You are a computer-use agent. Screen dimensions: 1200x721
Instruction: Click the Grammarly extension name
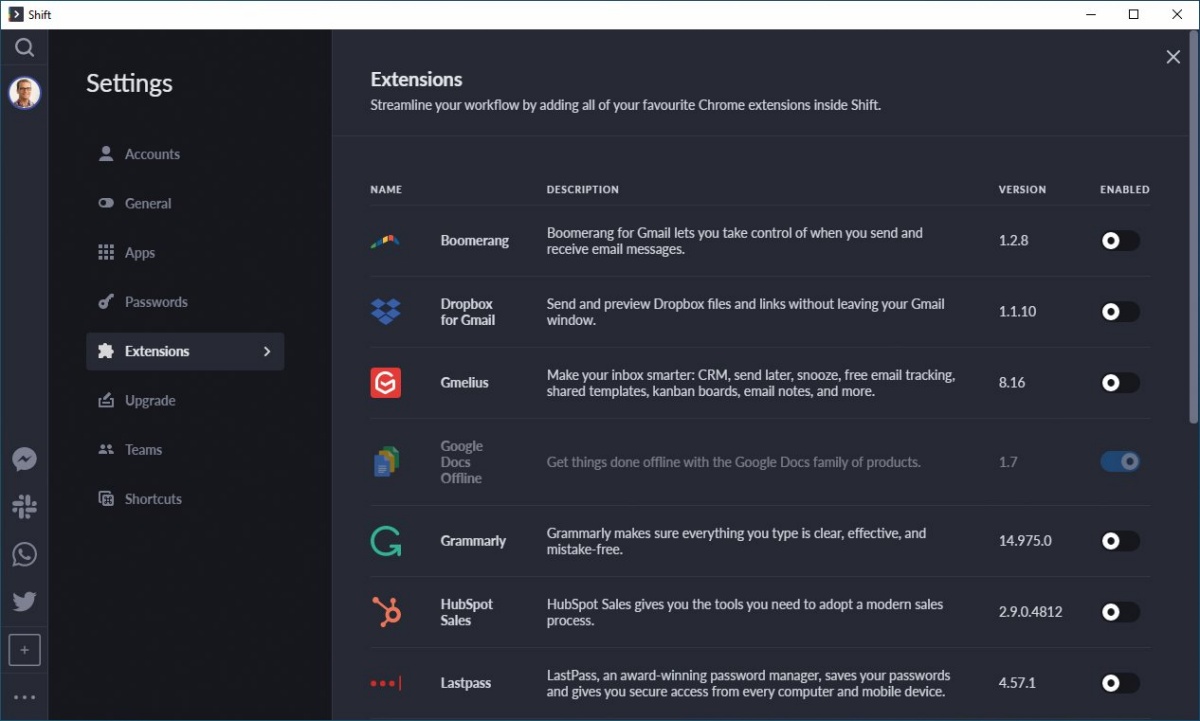click(474, 541)
